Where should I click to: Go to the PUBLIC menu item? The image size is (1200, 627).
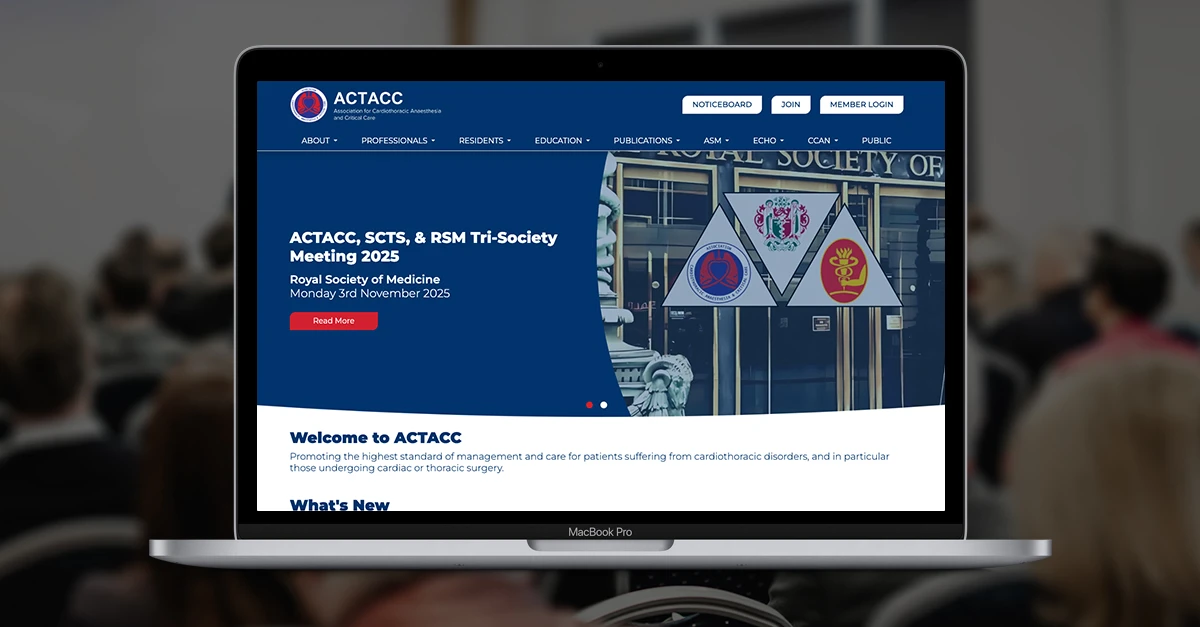877,141
